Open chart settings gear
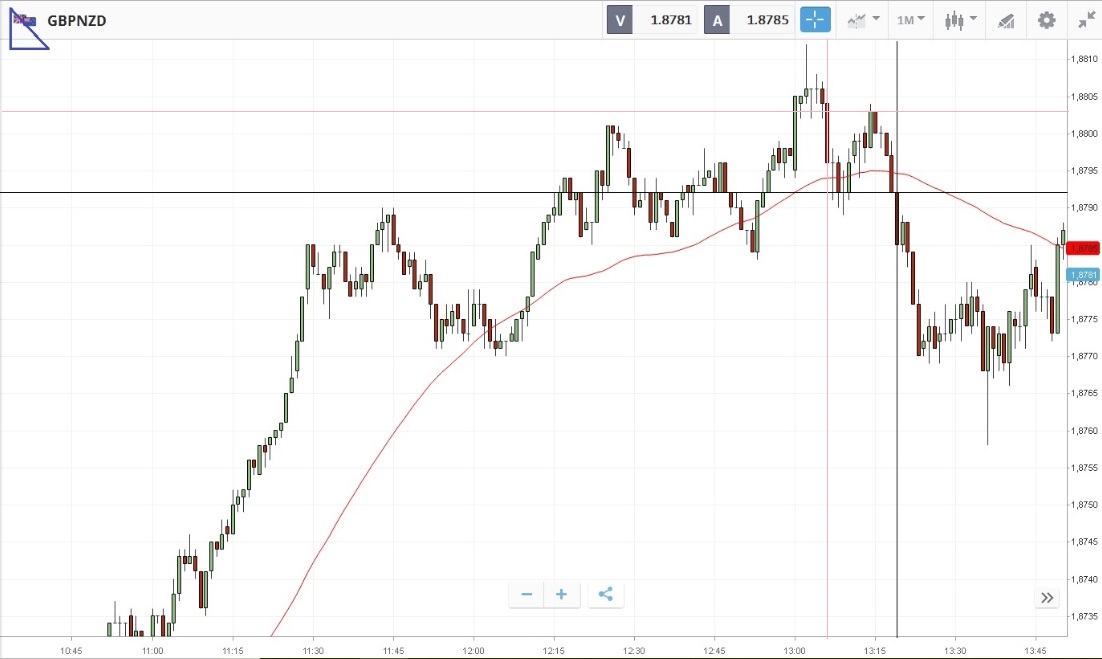This screenshot has width=1102, height=659. coord(1046,20)
